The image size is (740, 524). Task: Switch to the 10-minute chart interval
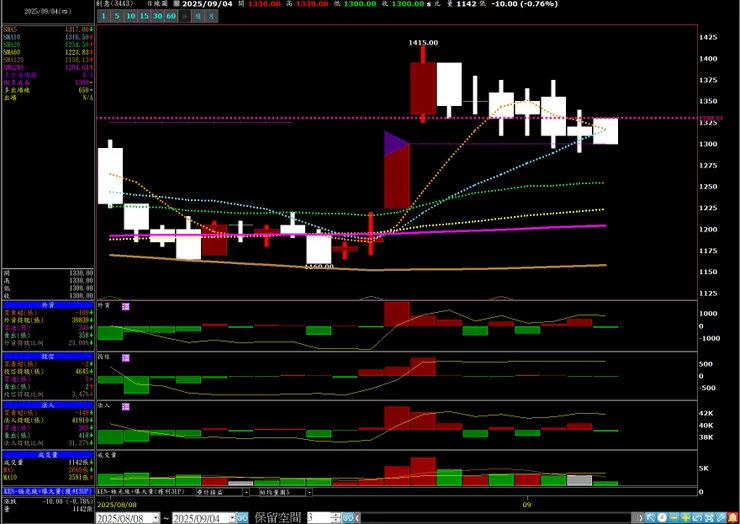[131, 16]
